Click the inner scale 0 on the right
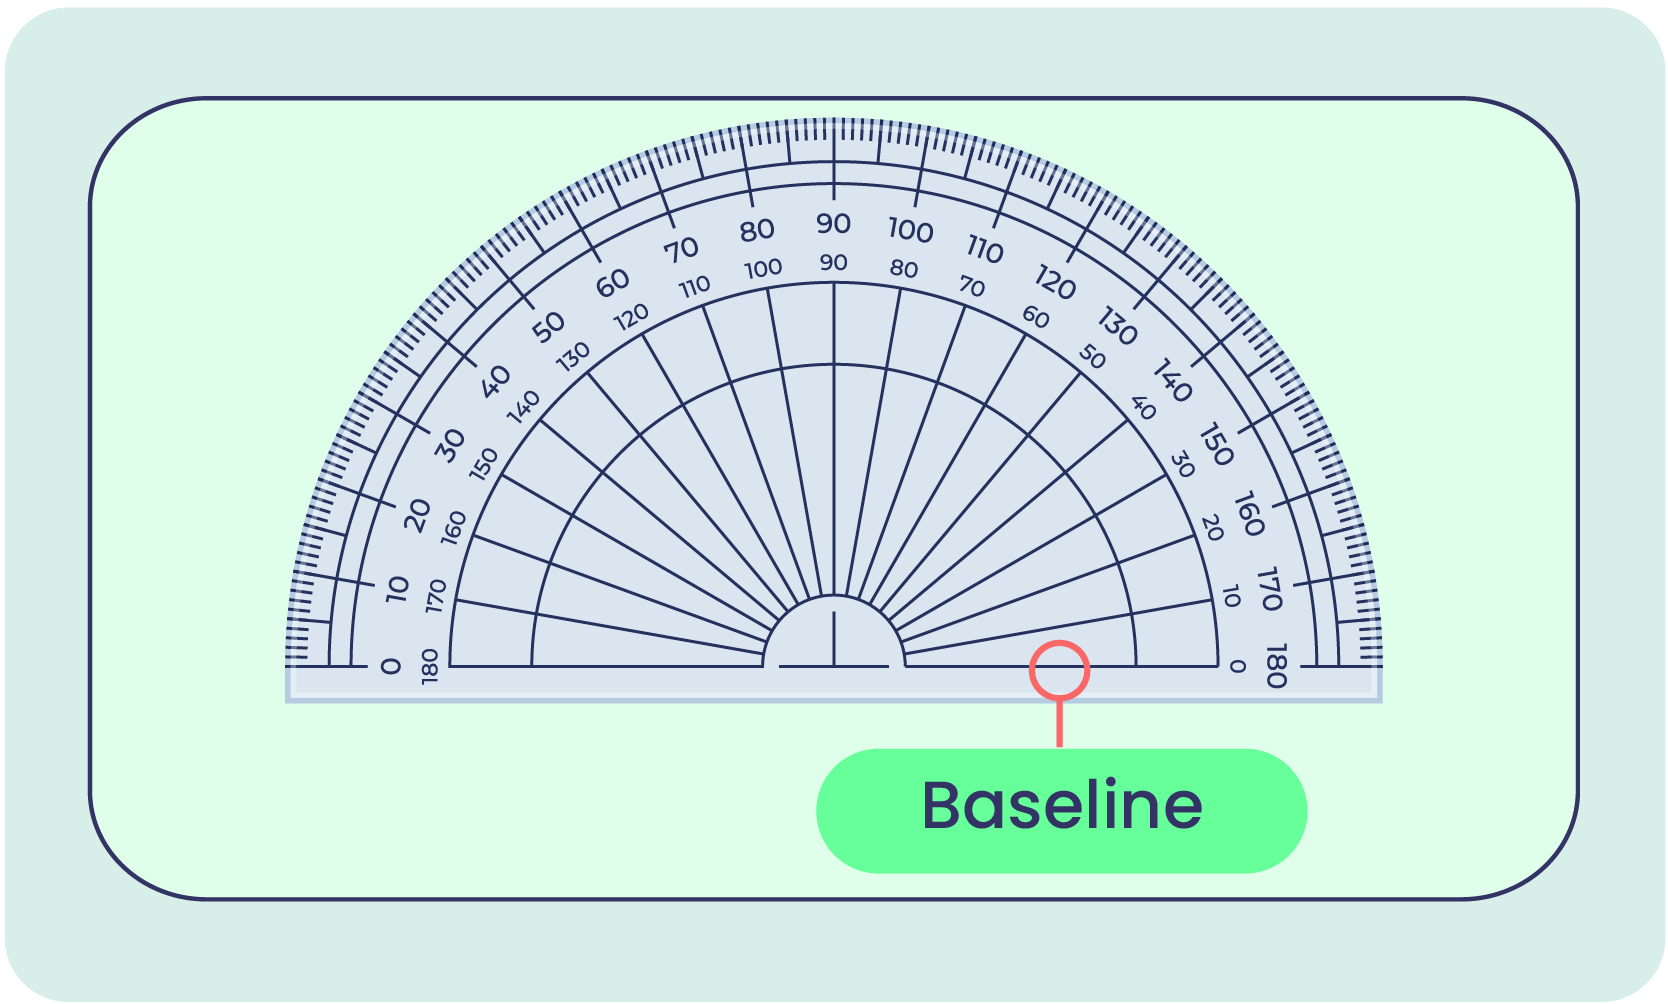This screenshot has width=1668, height=1004. [1237, 667]
